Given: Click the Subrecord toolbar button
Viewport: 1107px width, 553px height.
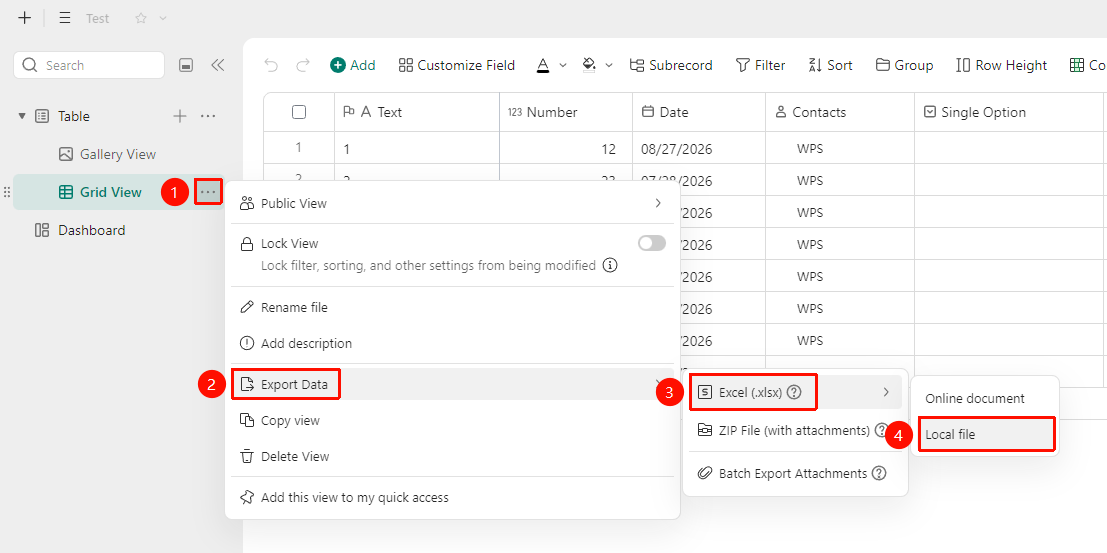Looking at the screenshot, I should point(671,65).
